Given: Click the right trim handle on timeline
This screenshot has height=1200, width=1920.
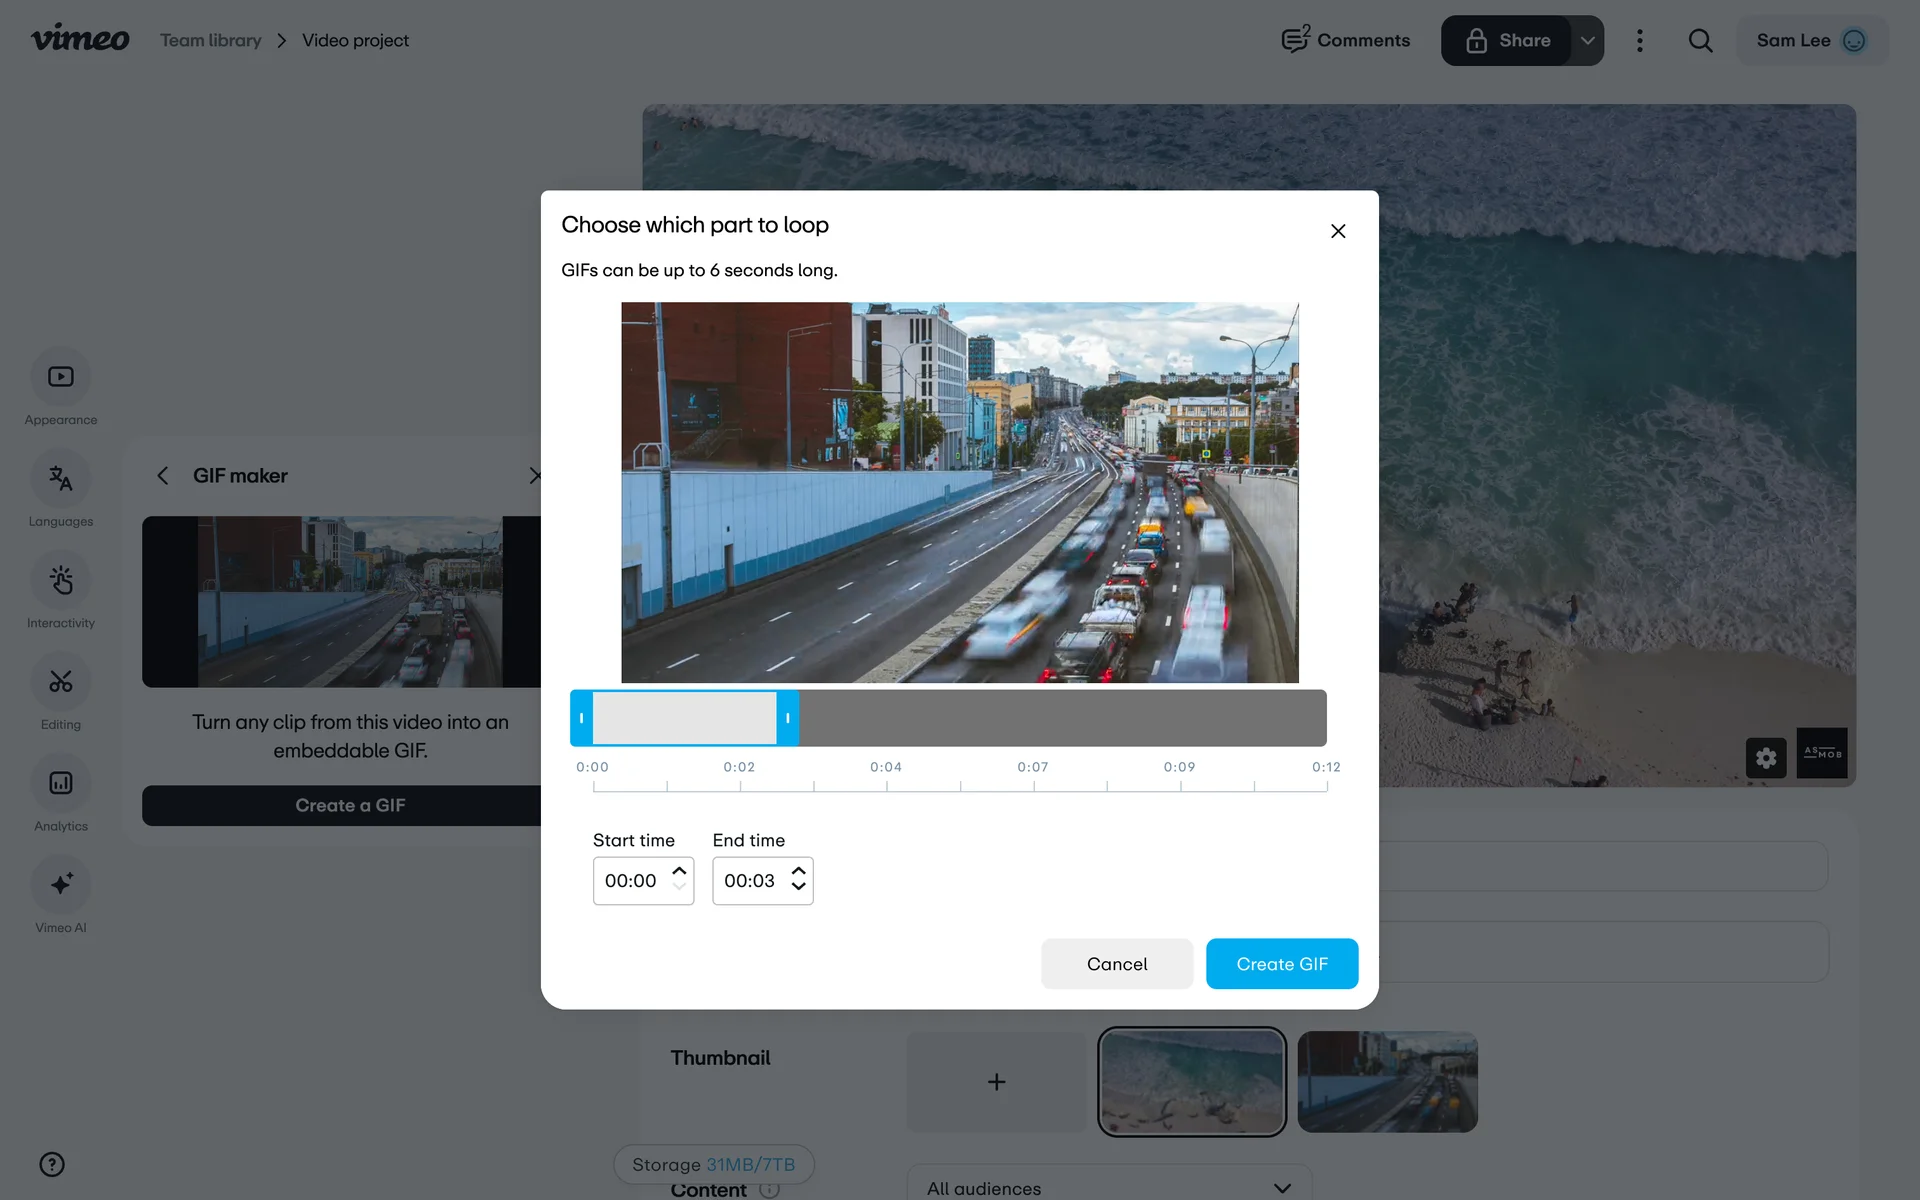Looking at the screenshot, I should click(x=788, y=718).
